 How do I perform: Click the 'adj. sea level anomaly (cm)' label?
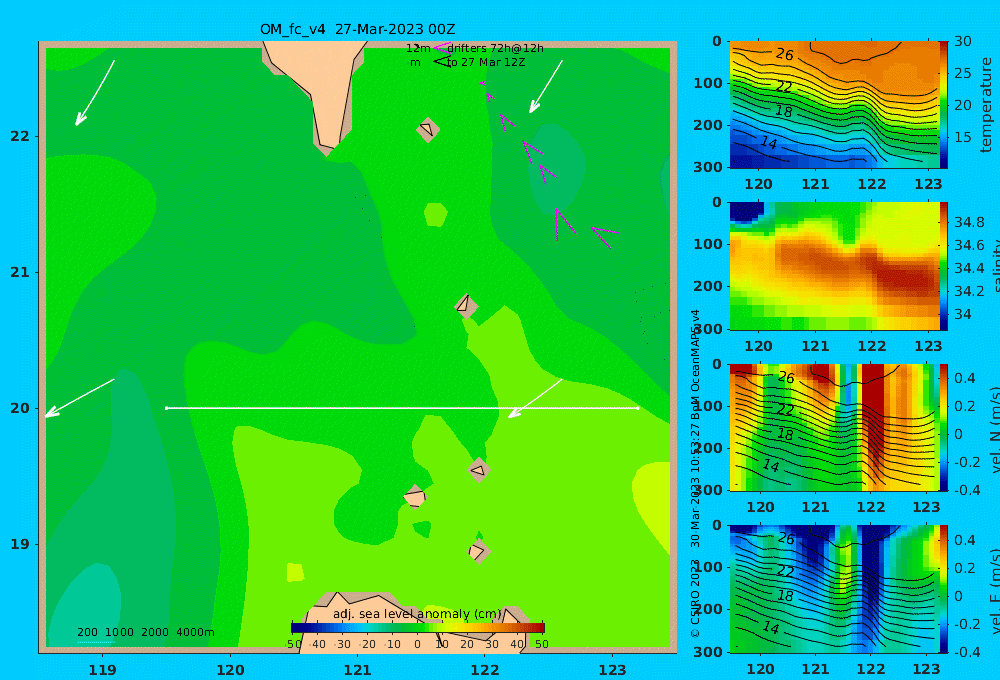tap(417, 614)
